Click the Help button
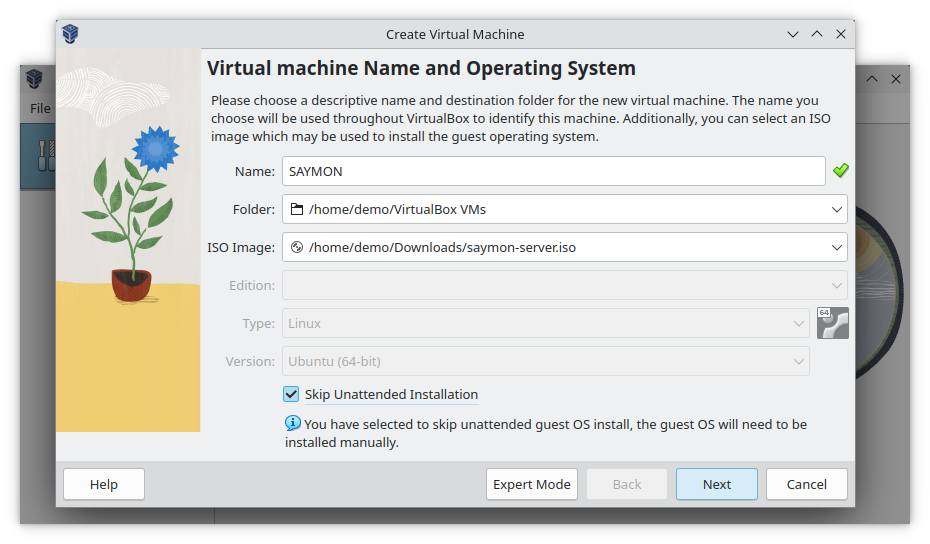 click(x=104, y=484)
